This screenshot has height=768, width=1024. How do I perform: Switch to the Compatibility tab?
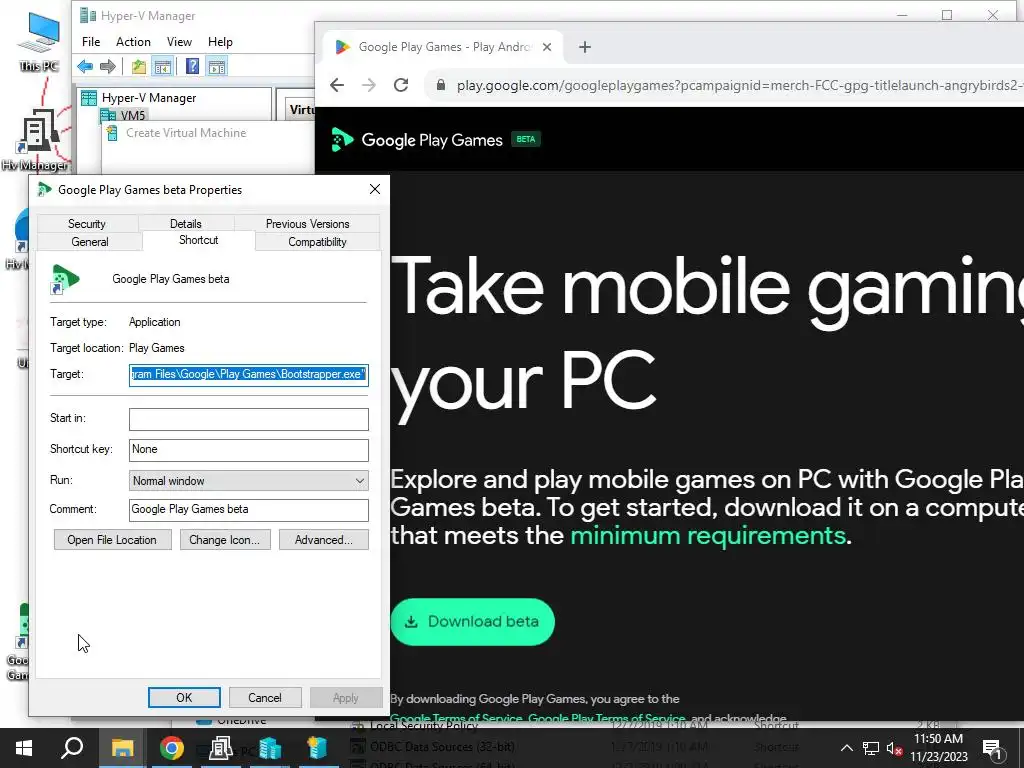pos(317,242)
